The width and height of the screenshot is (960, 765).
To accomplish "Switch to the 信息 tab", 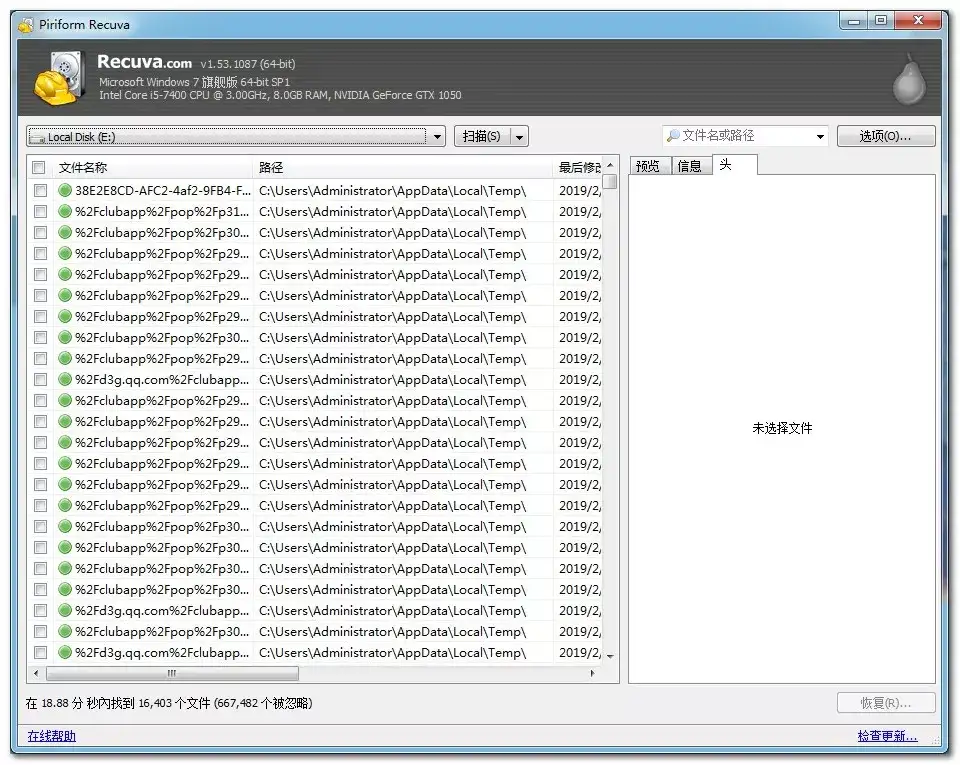I will pyautogui.click(x=690, y=166).
